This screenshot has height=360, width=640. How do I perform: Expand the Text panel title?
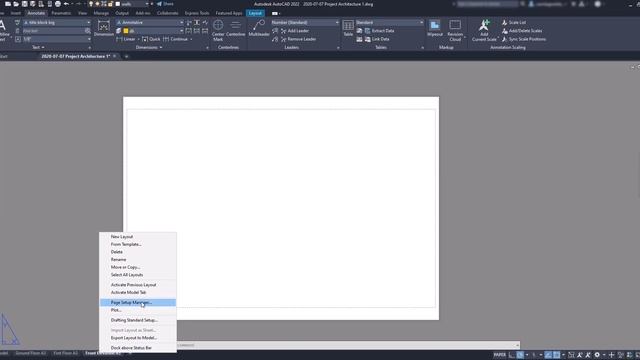pyautogui.click(x=38, y=47)
